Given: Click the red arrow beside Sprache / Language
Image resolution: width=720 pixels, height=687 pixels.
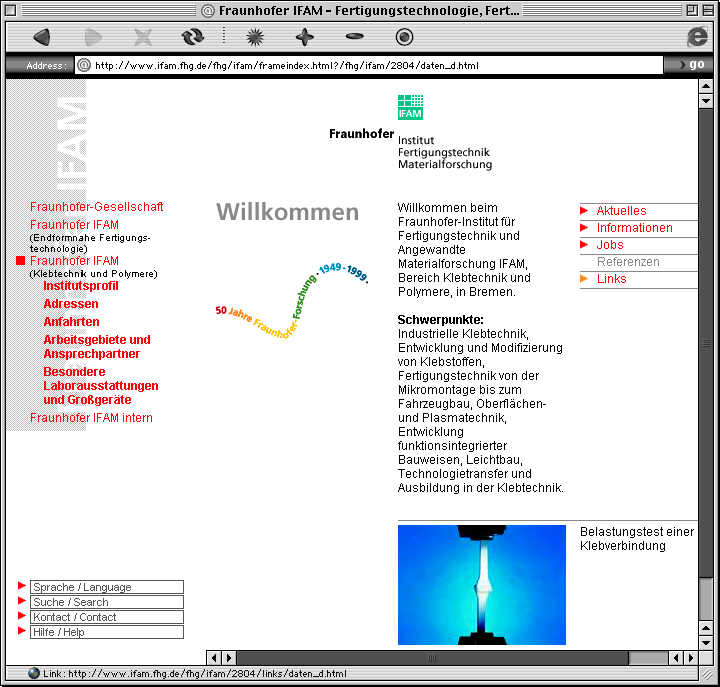Looking at the screenshot, I should [x=22, y=586].
